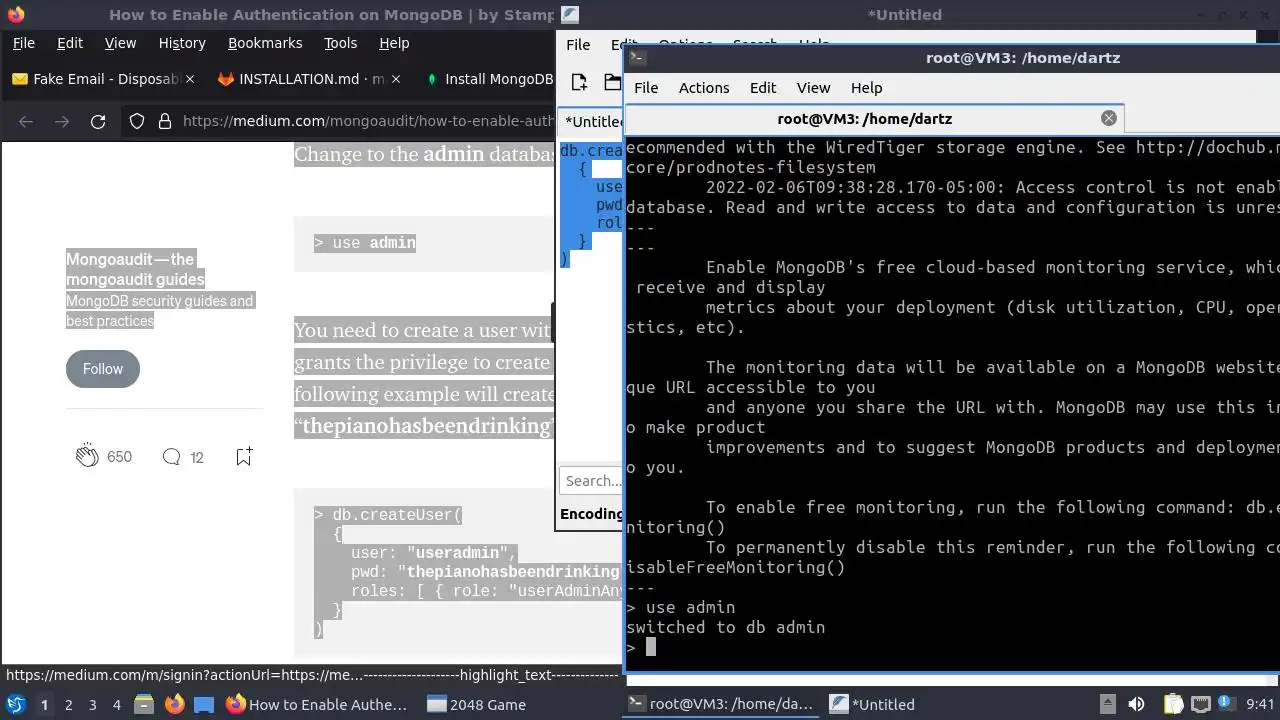Open Firefox Help menu
This screenshot has height=720, width=1280.
(x=394, y=43)
